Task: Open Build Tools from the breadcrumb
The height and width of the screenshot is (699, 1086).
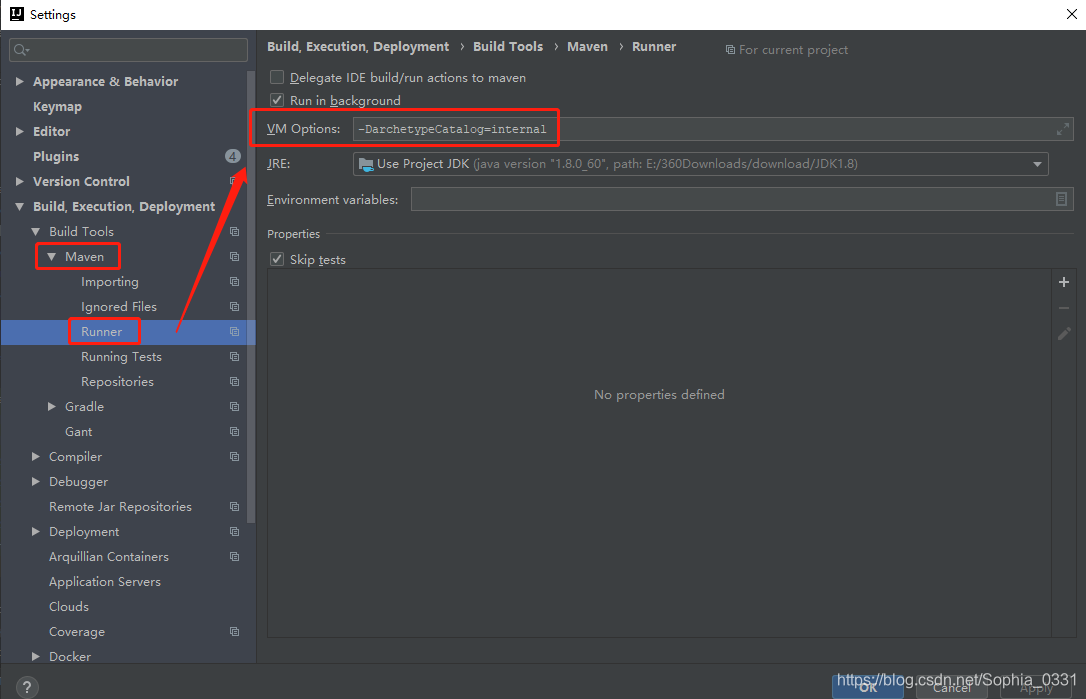Action: point(508,46)
